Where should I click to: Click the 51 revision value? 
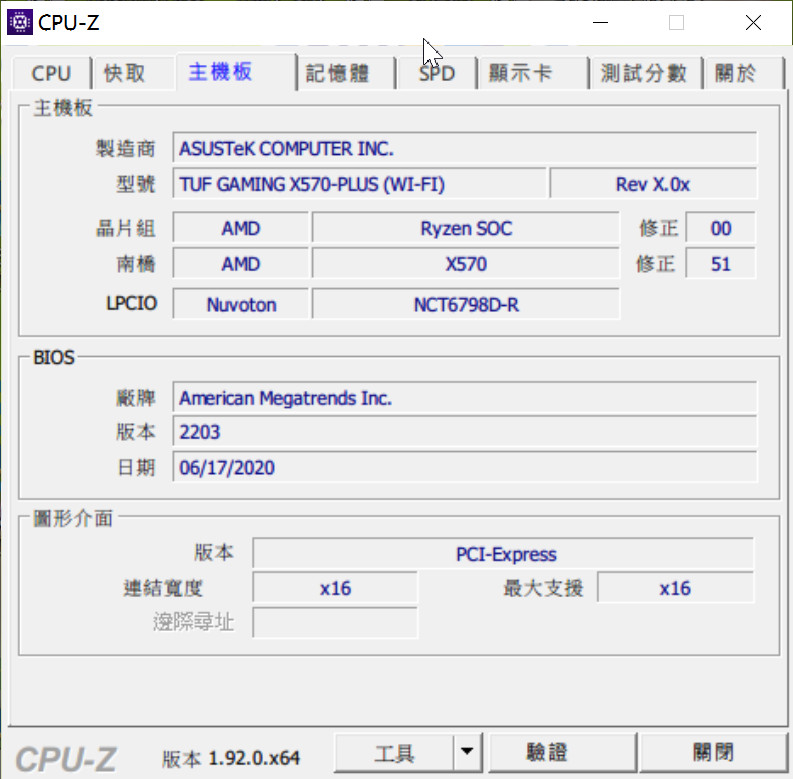click(721, 264)
